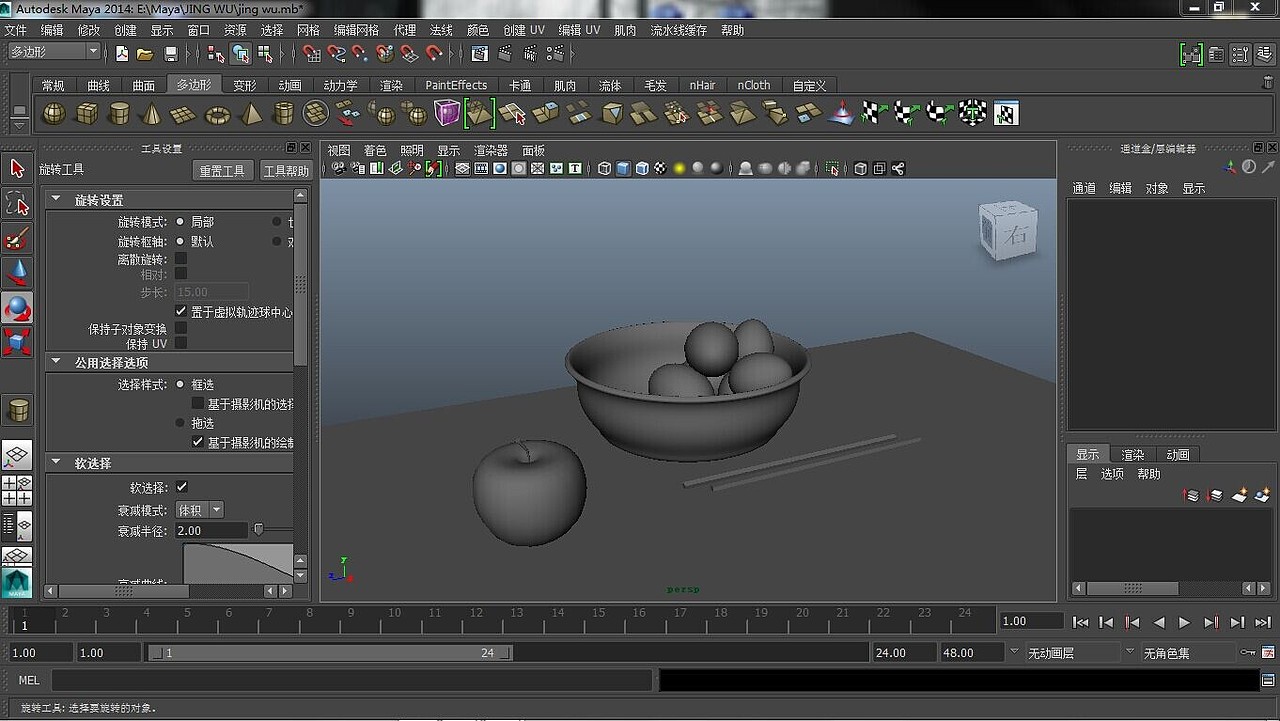Open a scene with the folder icon

(x=145, y=53)
